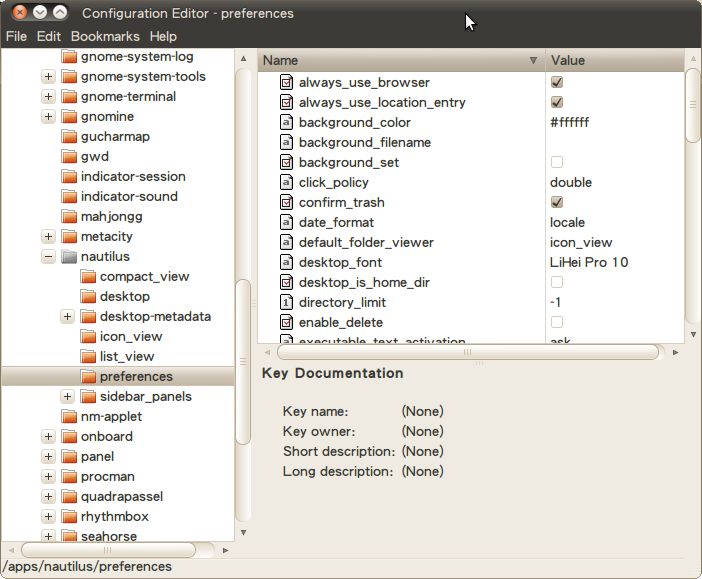
Task: Click the string key icon for background_color
Action: pos(287,122)
